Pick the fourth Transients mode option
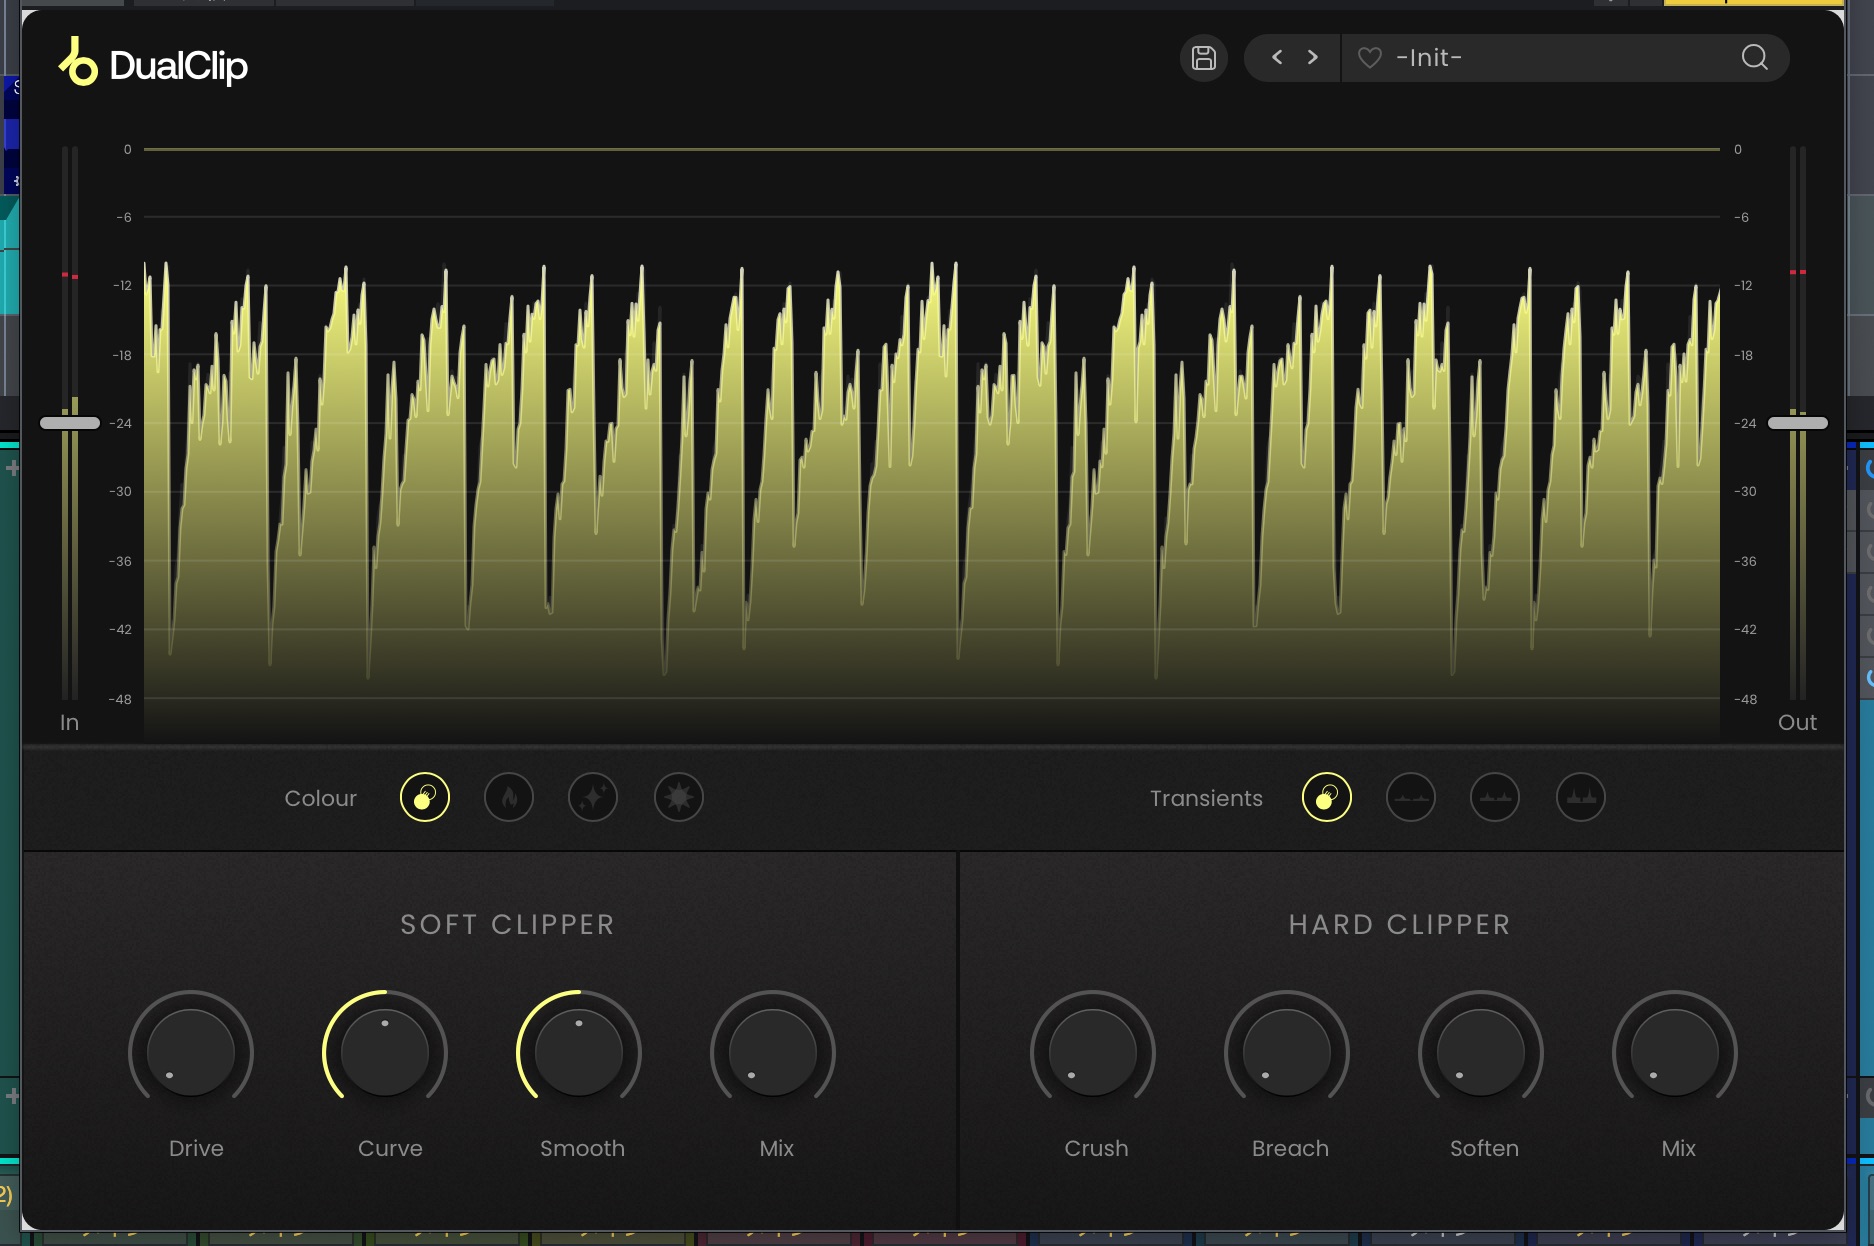Image resolution: width=1874 pixels, height=1246 pixels. (x=1581, y=798)
